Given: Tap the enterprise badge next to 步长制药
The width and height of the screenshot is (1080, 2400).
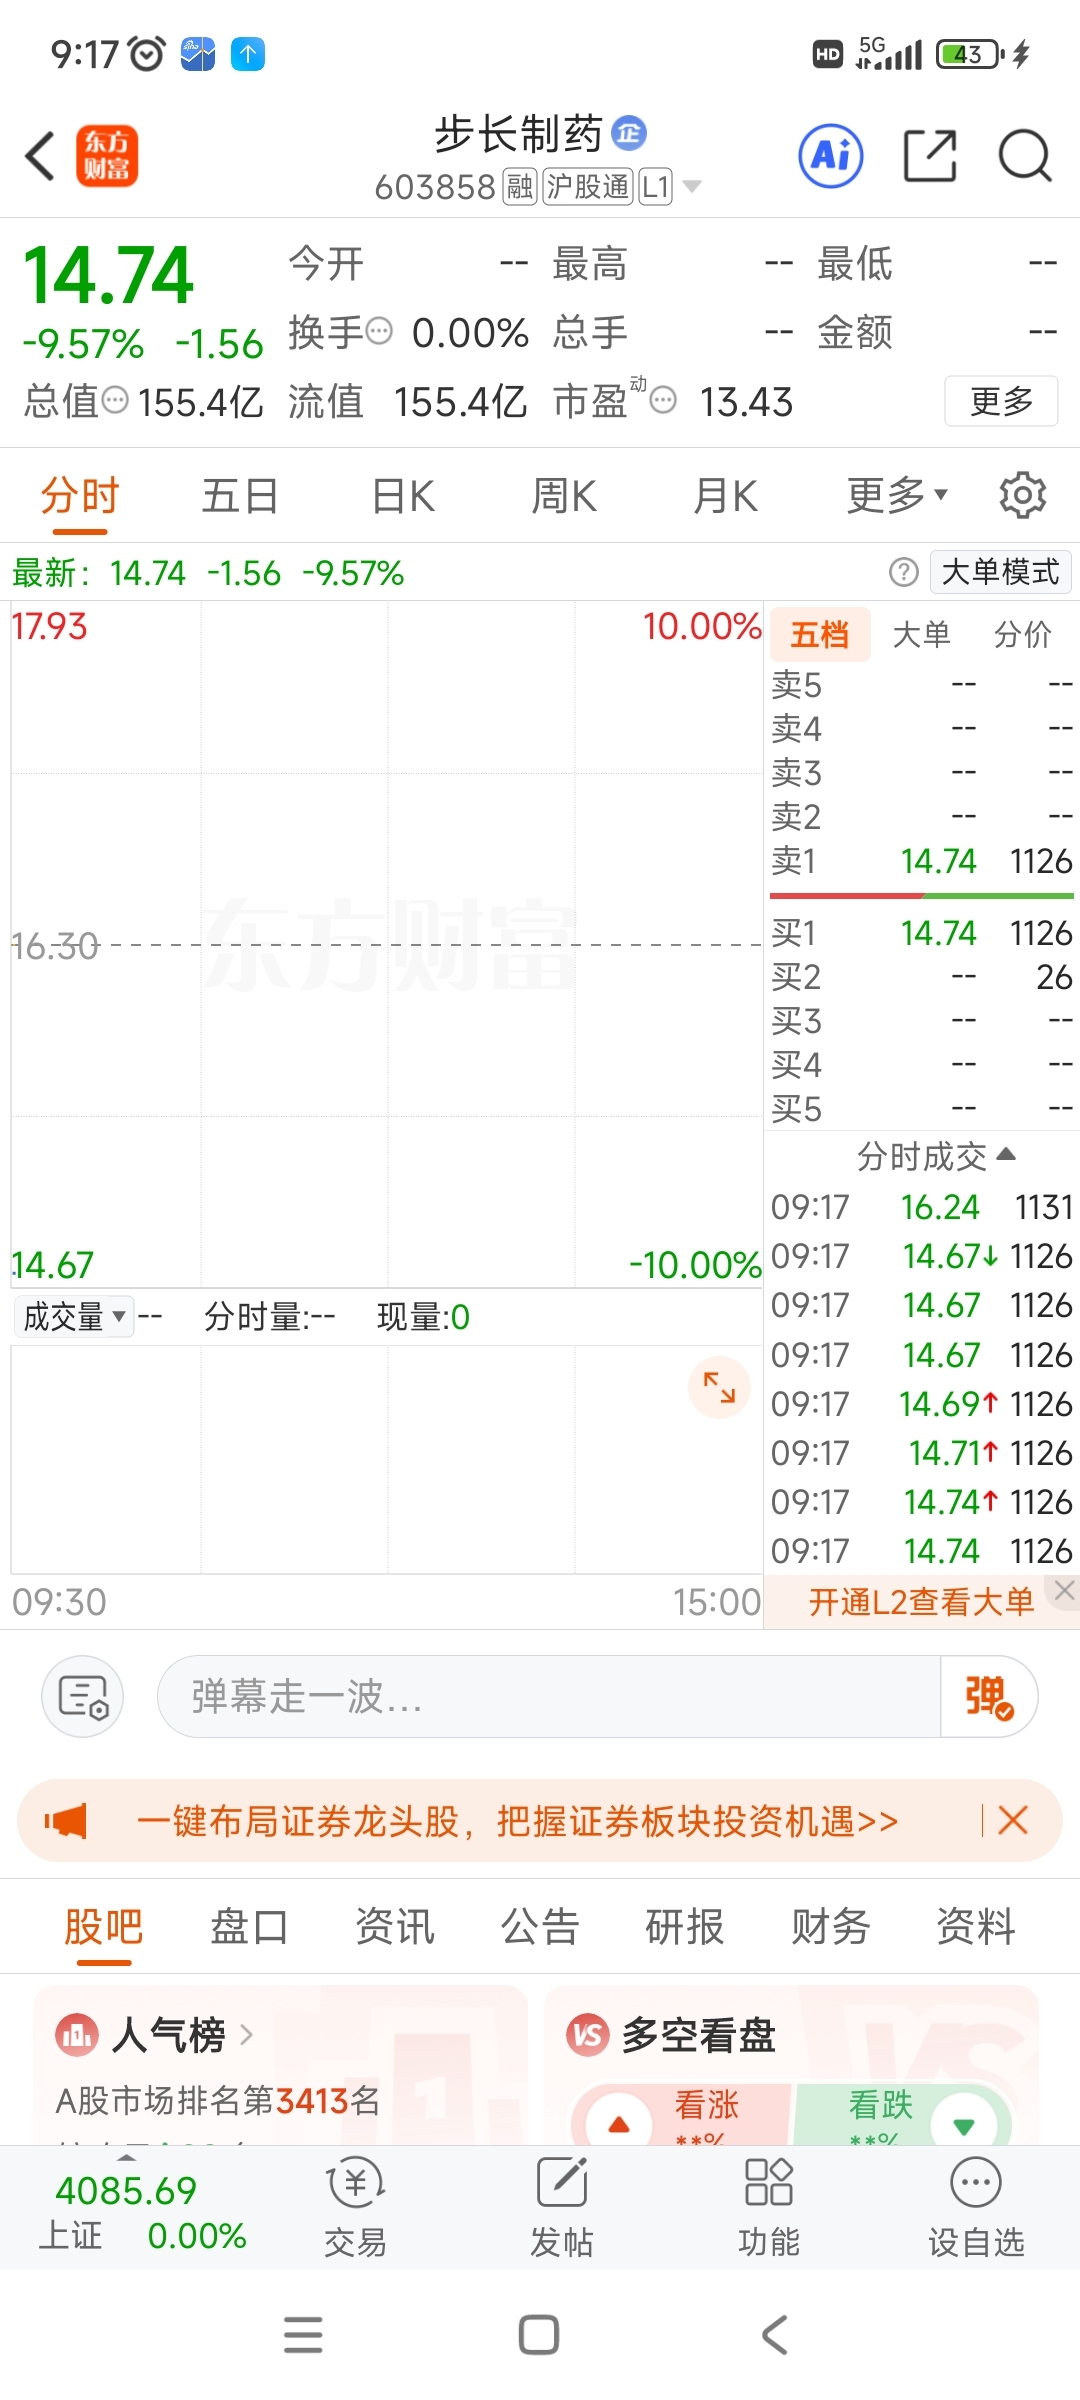Looking at the screenshot, I should 629,133.
